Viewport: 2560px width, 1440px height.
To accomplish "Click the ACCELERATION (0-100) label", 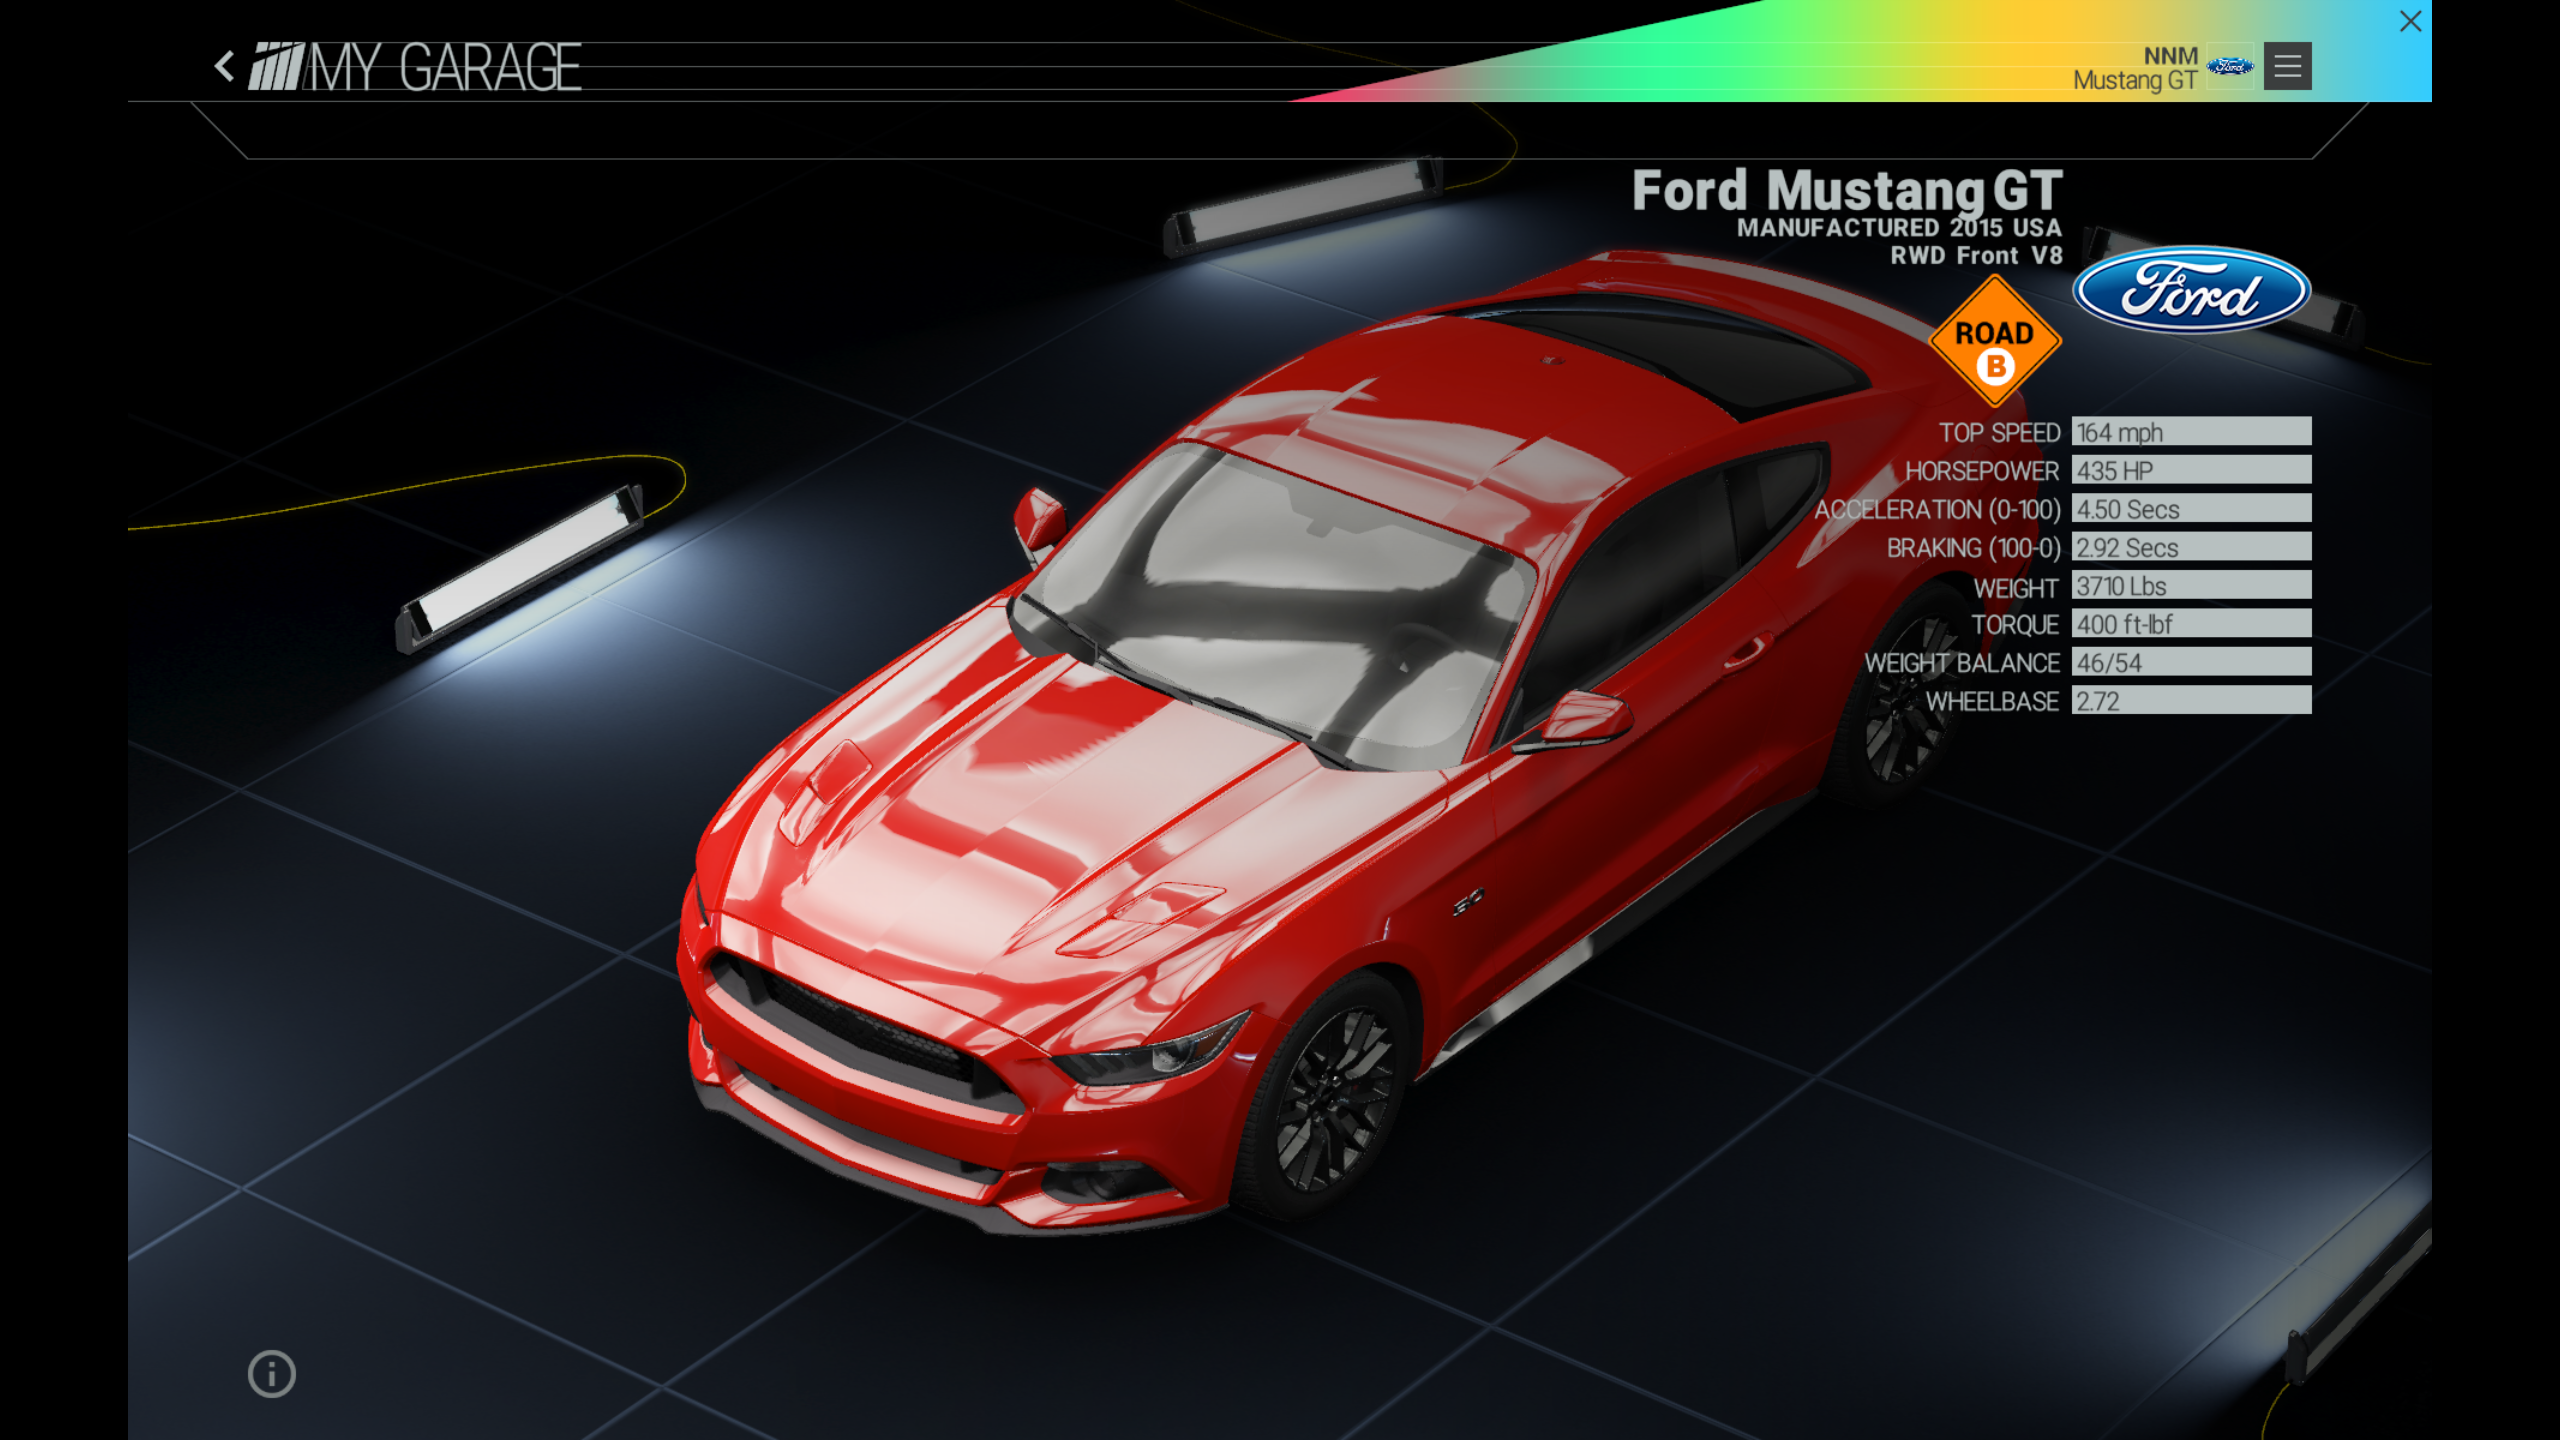I will [x=1938, y=510].
